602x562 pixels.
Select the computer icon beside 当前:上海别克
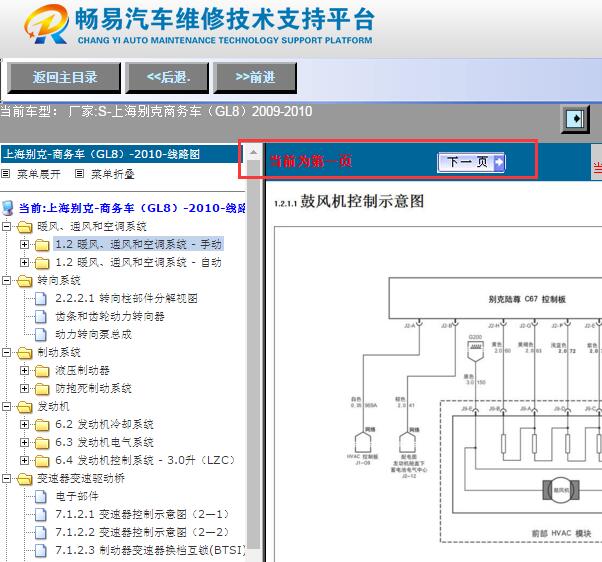pyautogui.click(x=7, y=208)
